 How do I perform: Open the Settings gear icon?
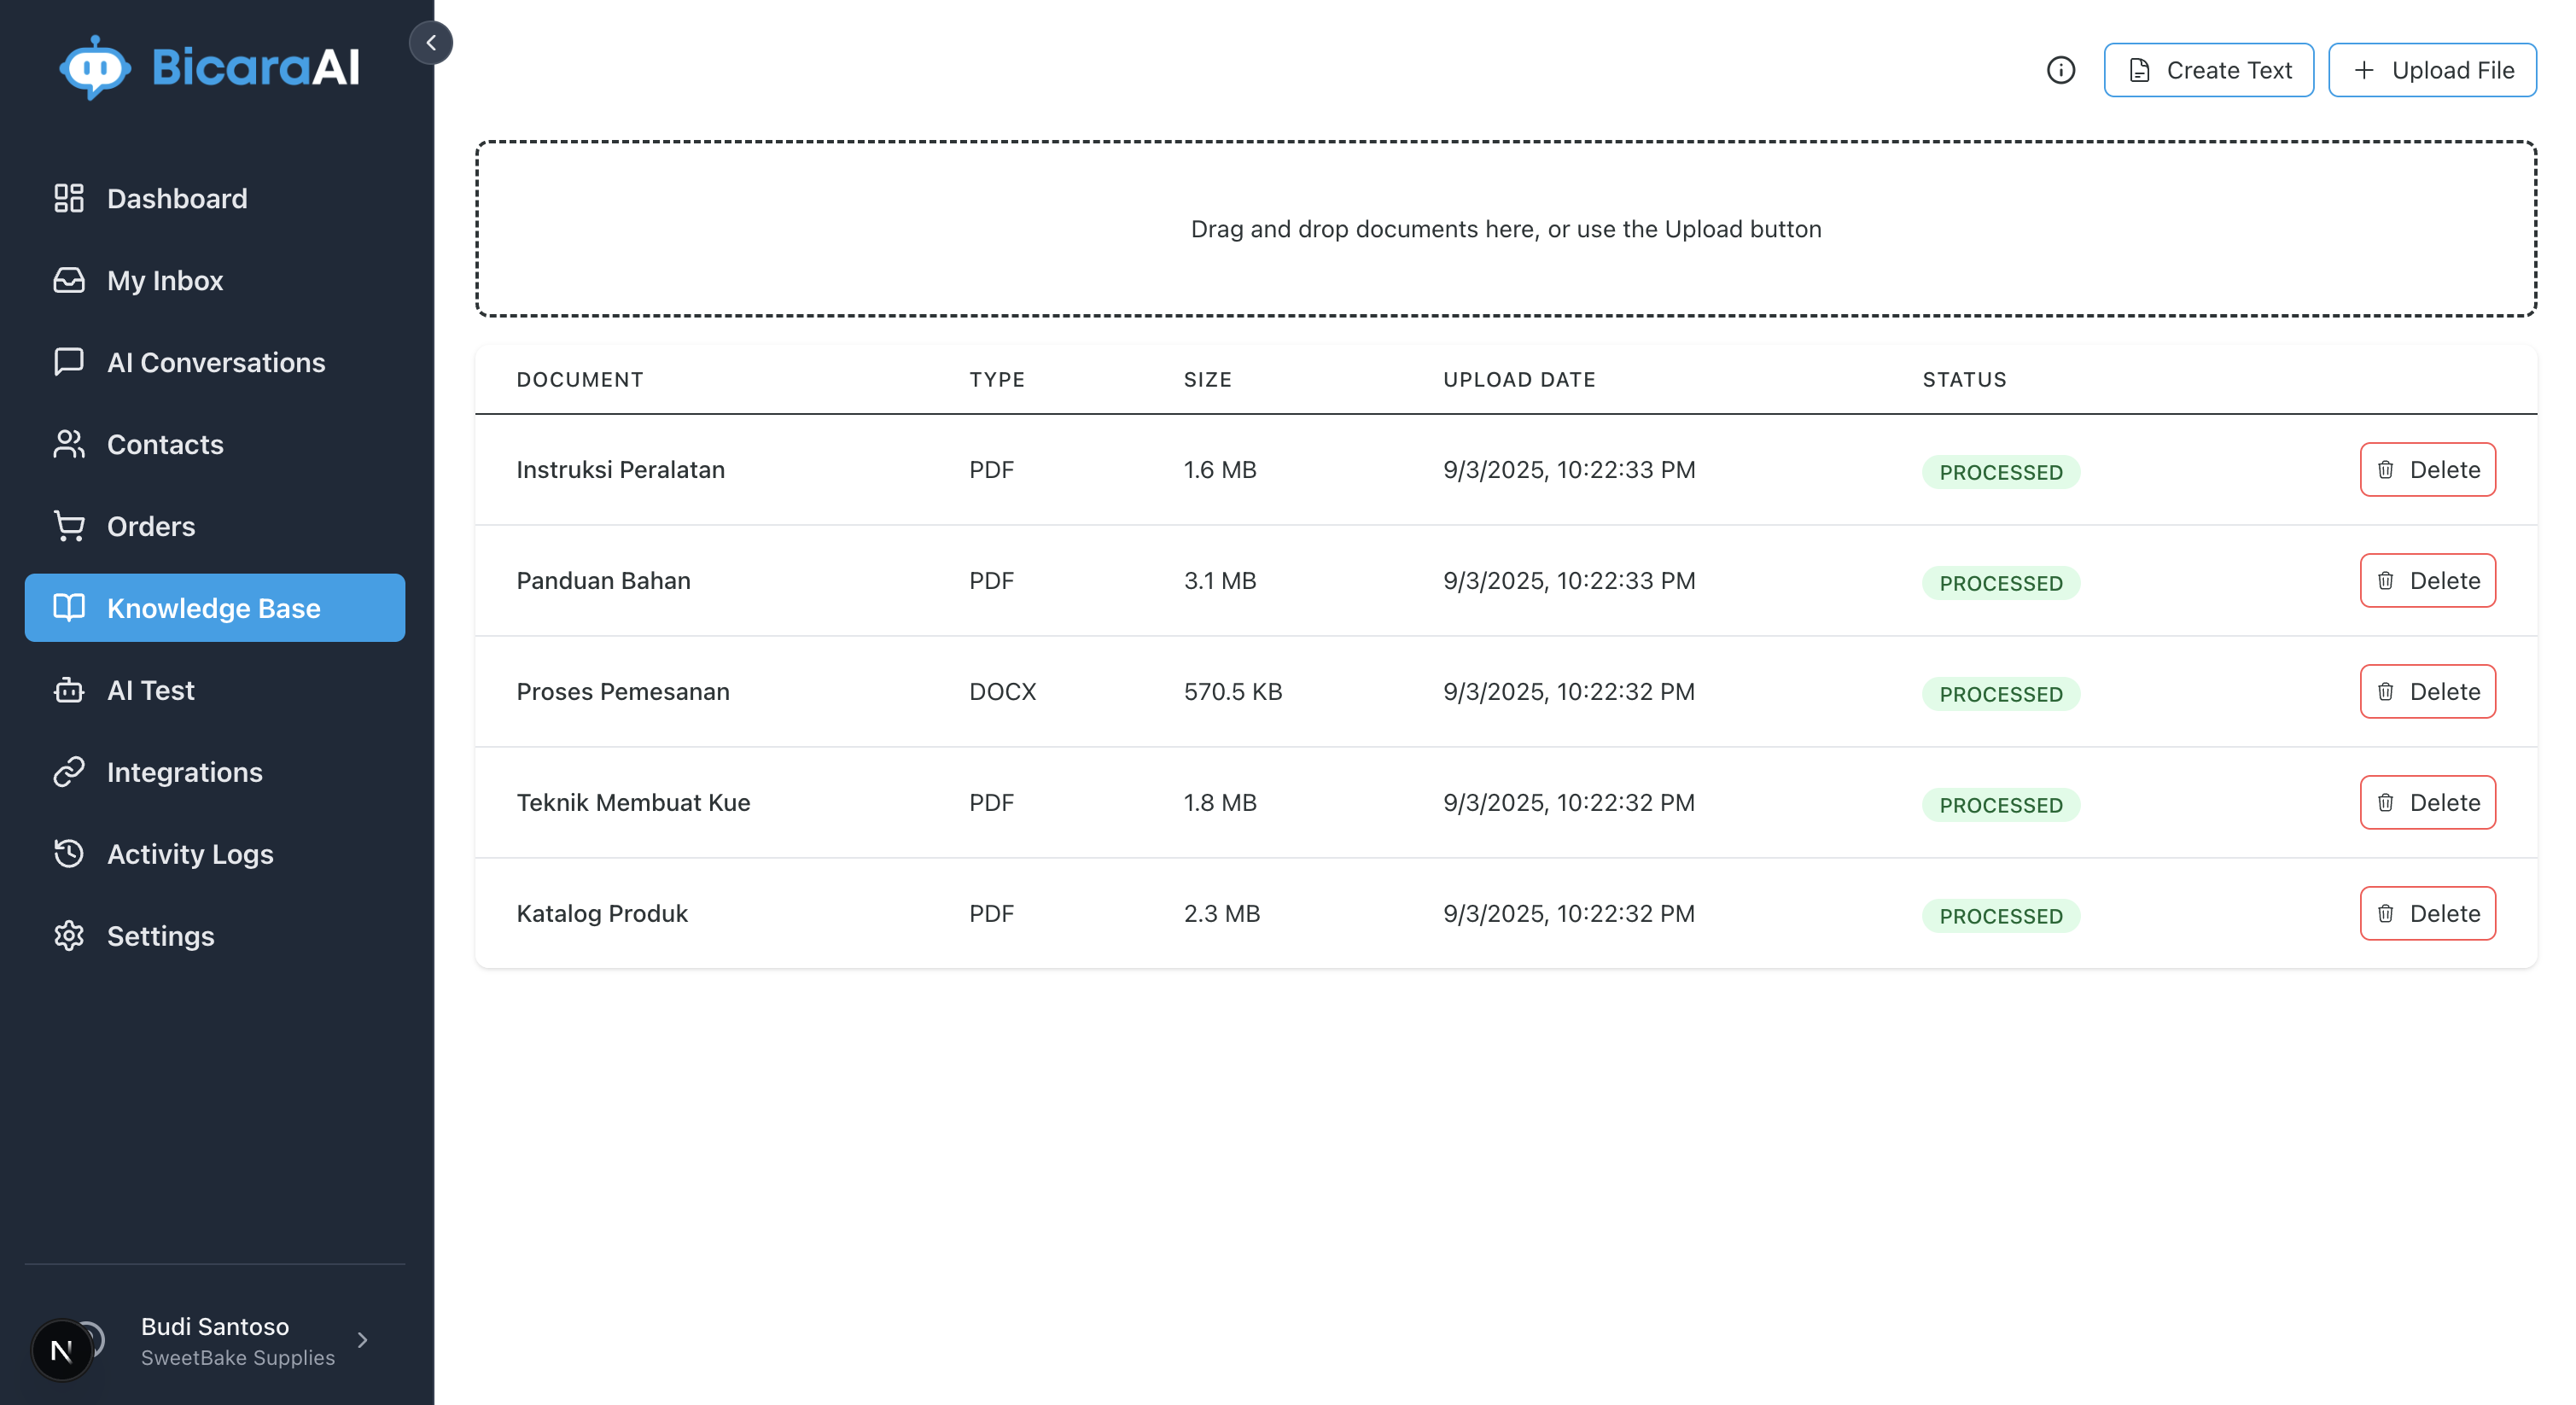(68, 936)
